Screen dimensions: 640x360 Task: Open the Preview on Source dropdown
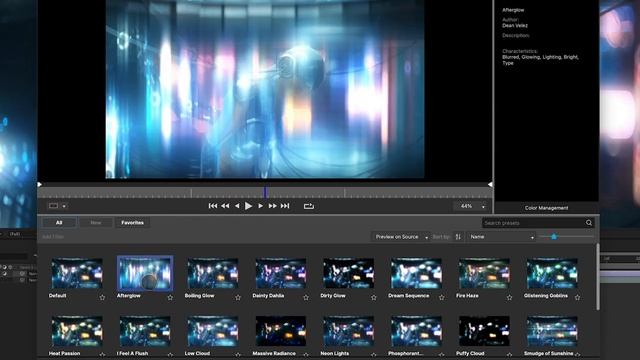[x=401, y=237]
